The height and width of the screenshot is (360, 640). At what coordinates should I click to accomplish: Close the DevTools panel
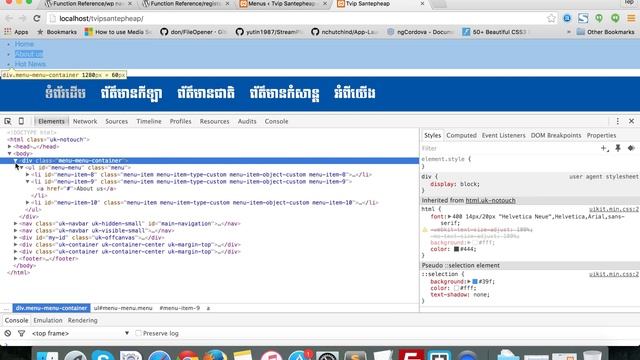631,121
